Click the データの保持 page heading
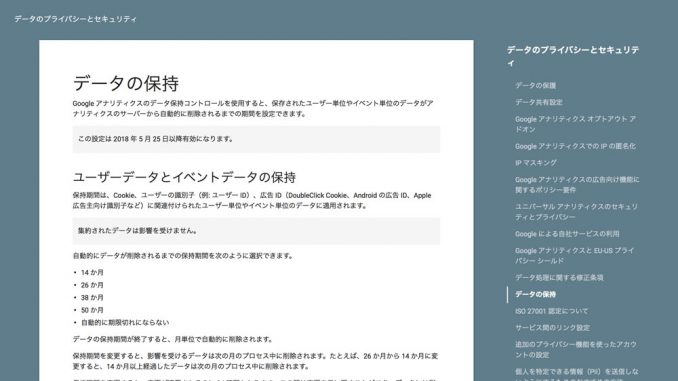The height and width of the screenshot is (381, 678). pos(126,83)
